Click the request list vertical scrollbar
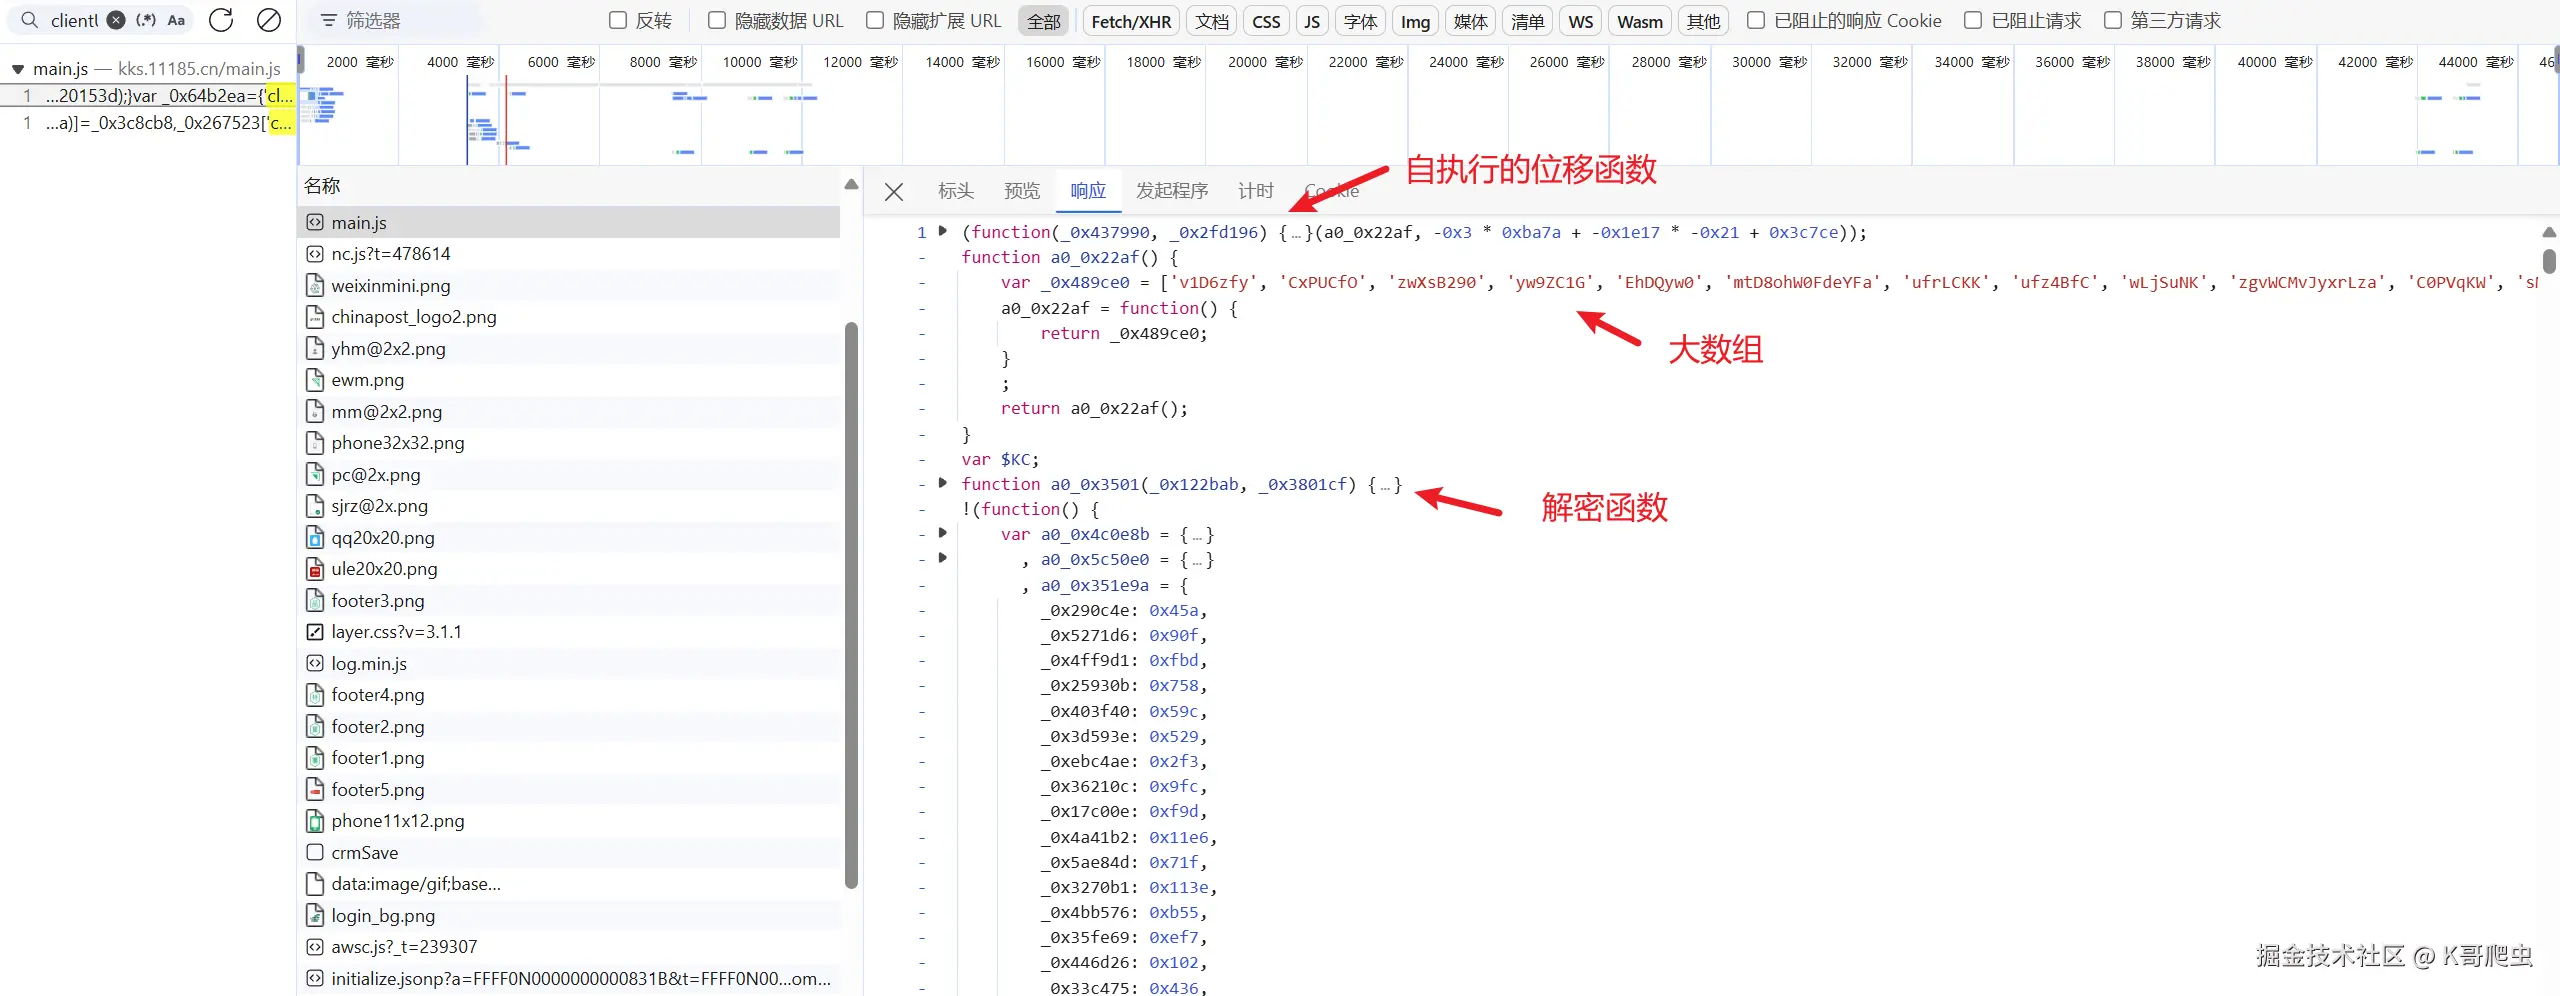 pyautogui.click(x=851, y=605)
